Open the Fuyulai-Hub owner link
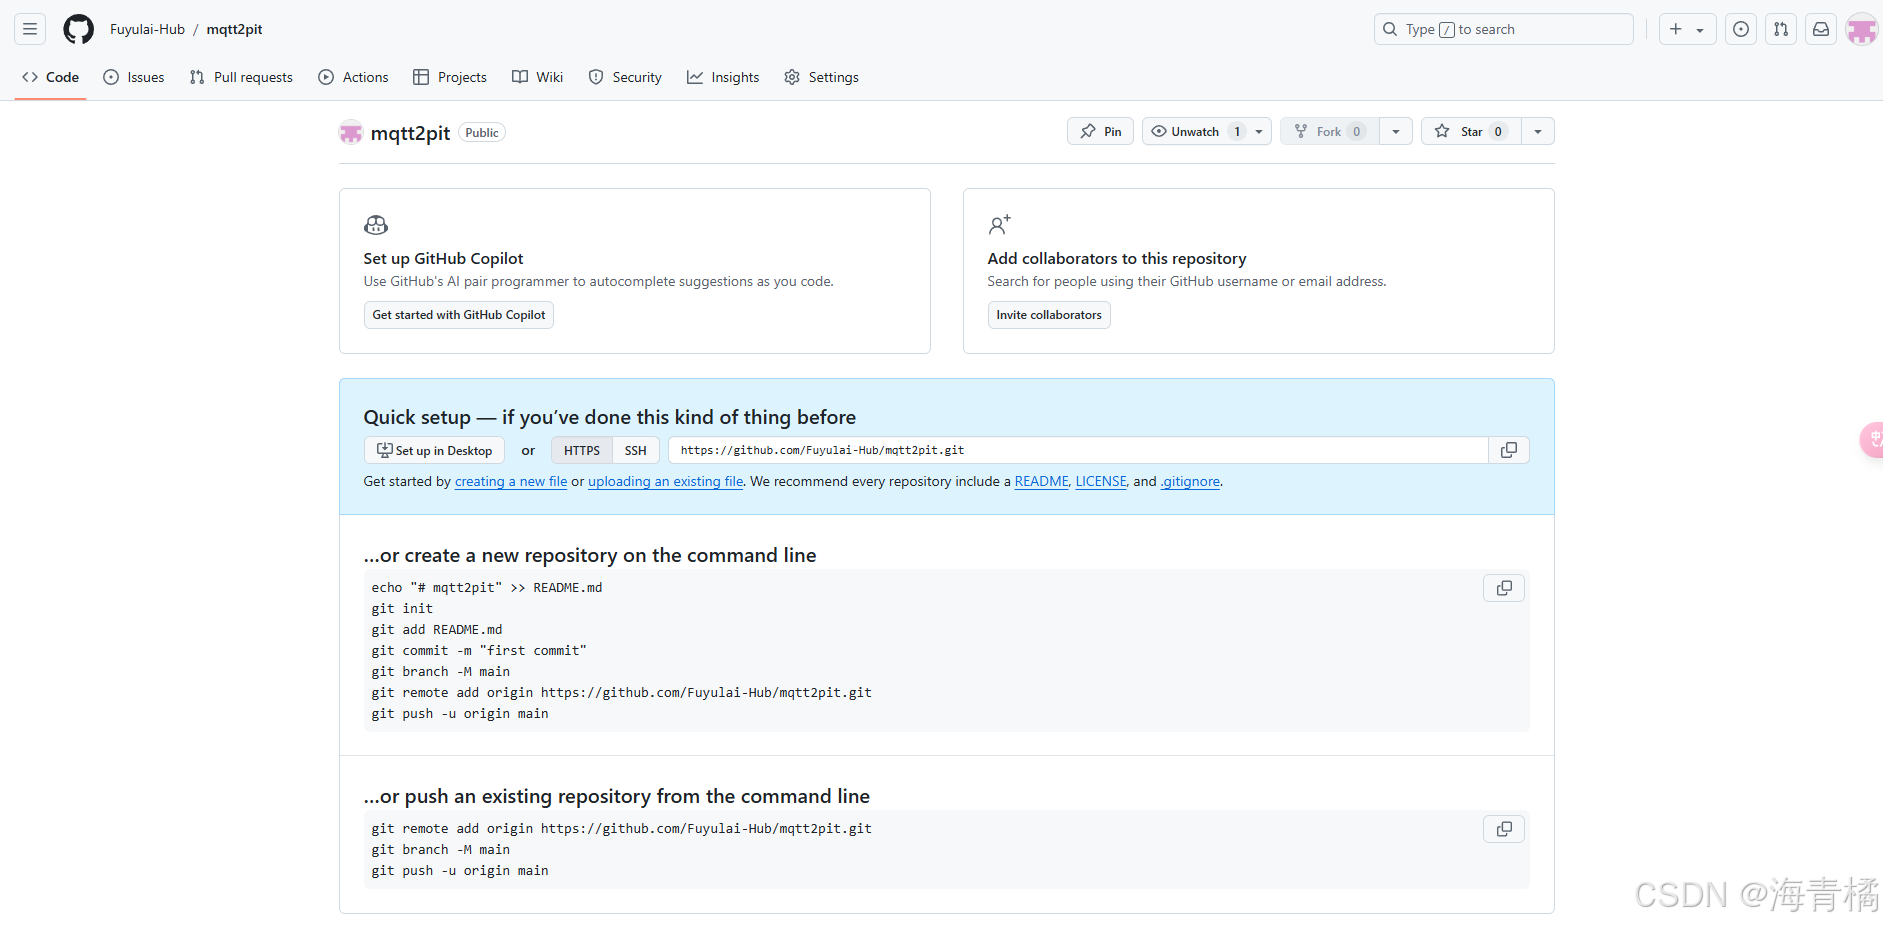Viewport: 1883px width, 927px height. (x=147, y=29)
